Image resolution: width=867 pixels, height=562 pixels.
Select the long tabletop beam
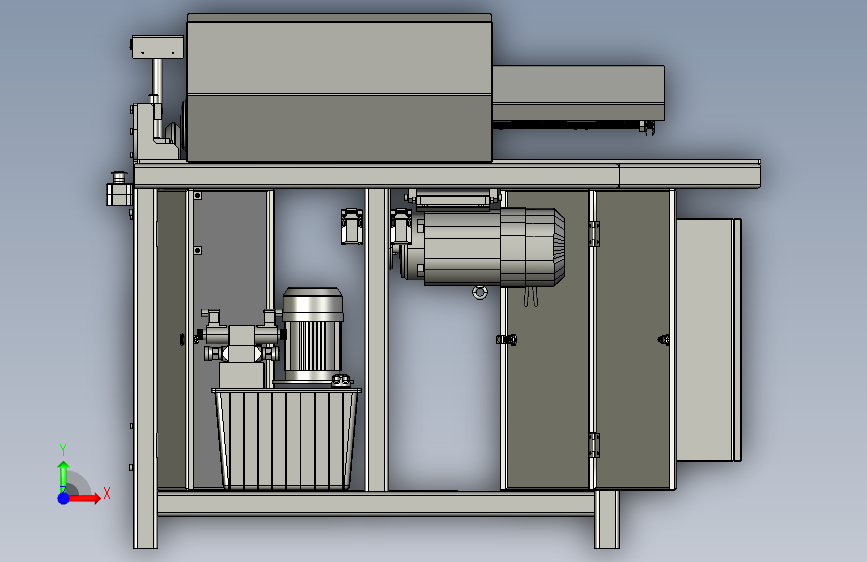[447, 175]
